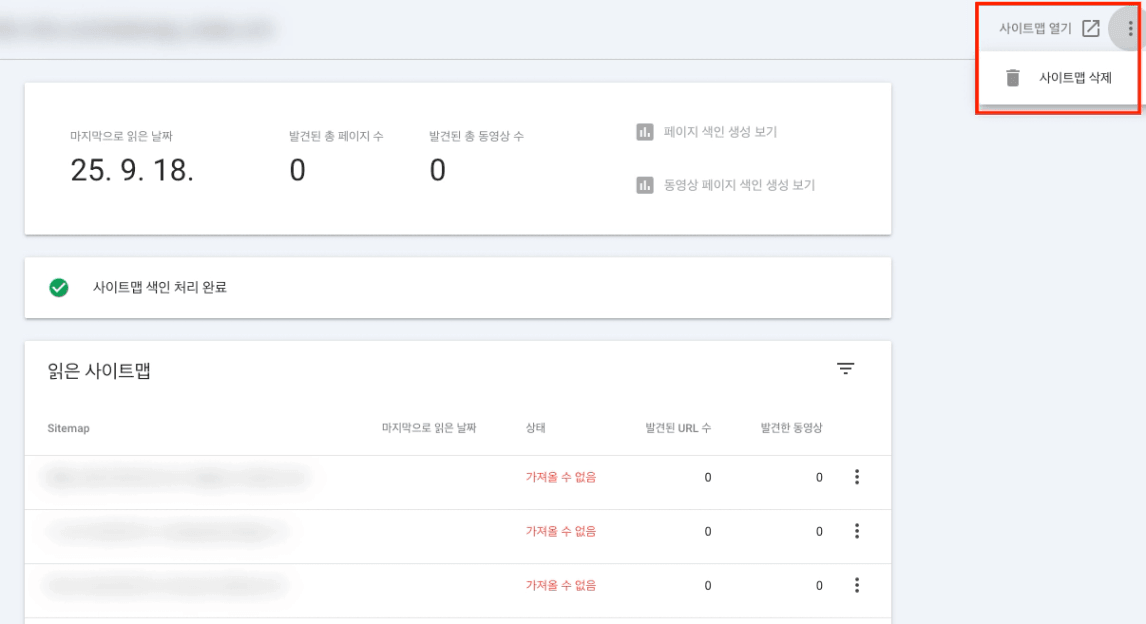This screenshot has width=1146, height=624.
Task: Click the trash icon for 사이트맵 삭제
Action: pos(1013,77)
